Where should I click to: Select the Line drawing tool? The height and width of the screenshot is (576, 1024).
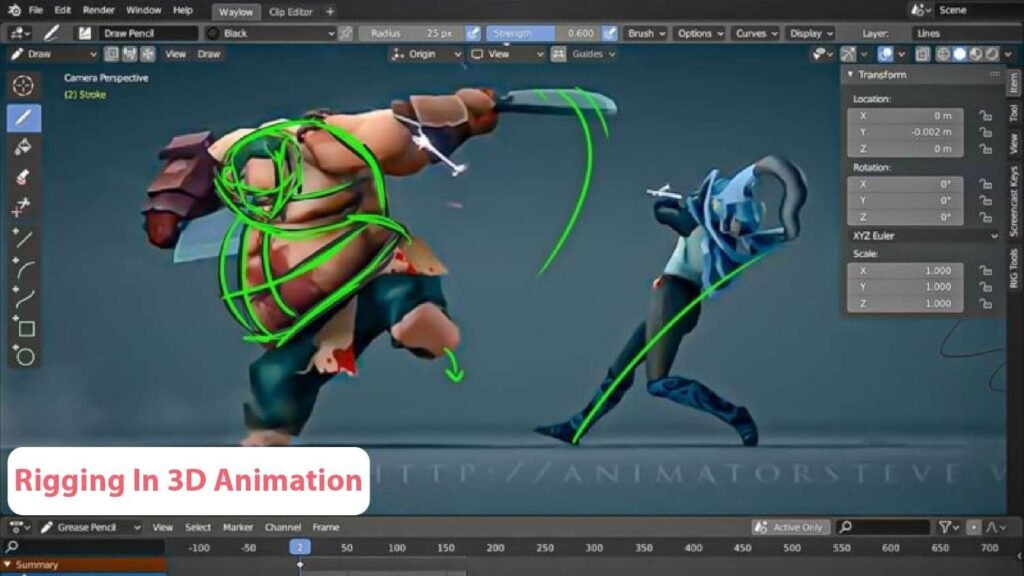coord(24,238)
